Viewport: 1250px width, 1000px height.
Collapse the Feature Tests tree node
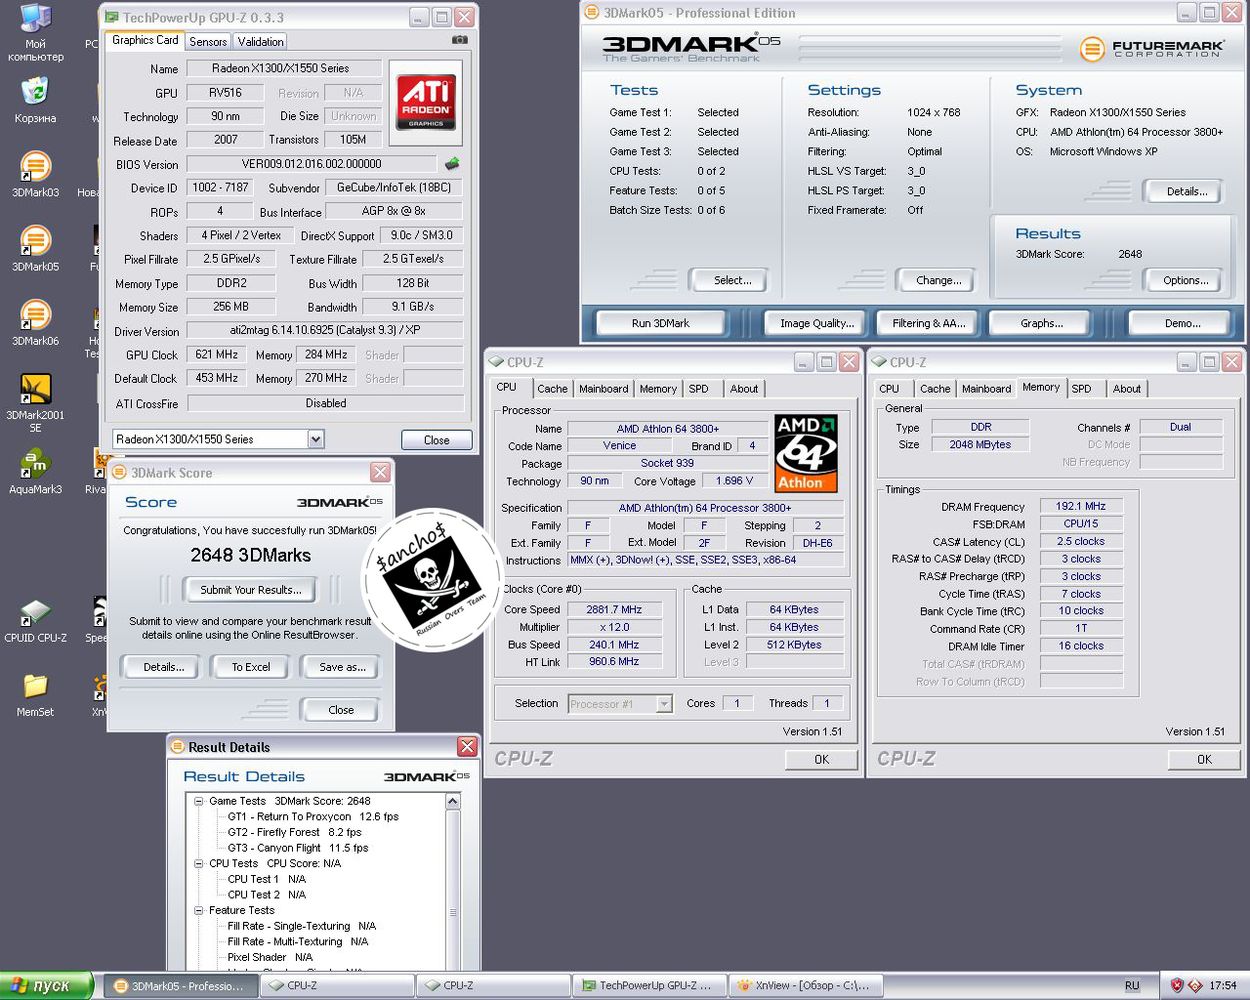[199, 910]
